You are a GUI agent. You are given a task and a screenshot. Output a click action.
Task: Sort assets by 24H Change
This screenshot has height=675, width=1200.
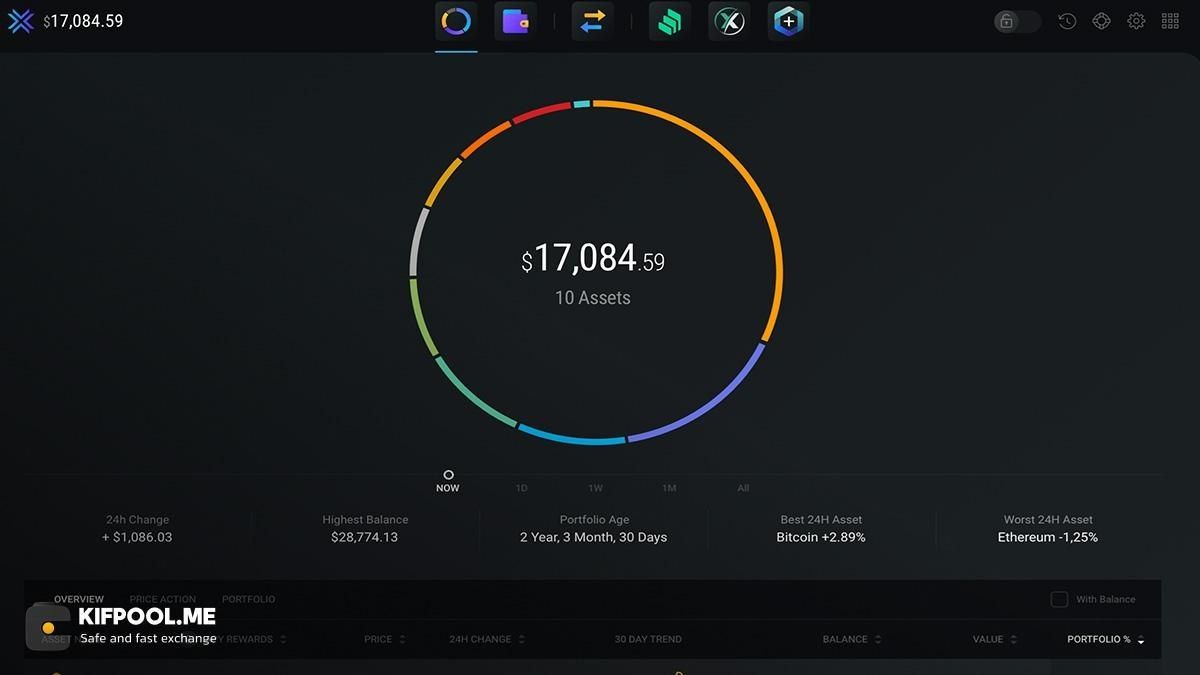pyautogui.click(x=480, y=639)
